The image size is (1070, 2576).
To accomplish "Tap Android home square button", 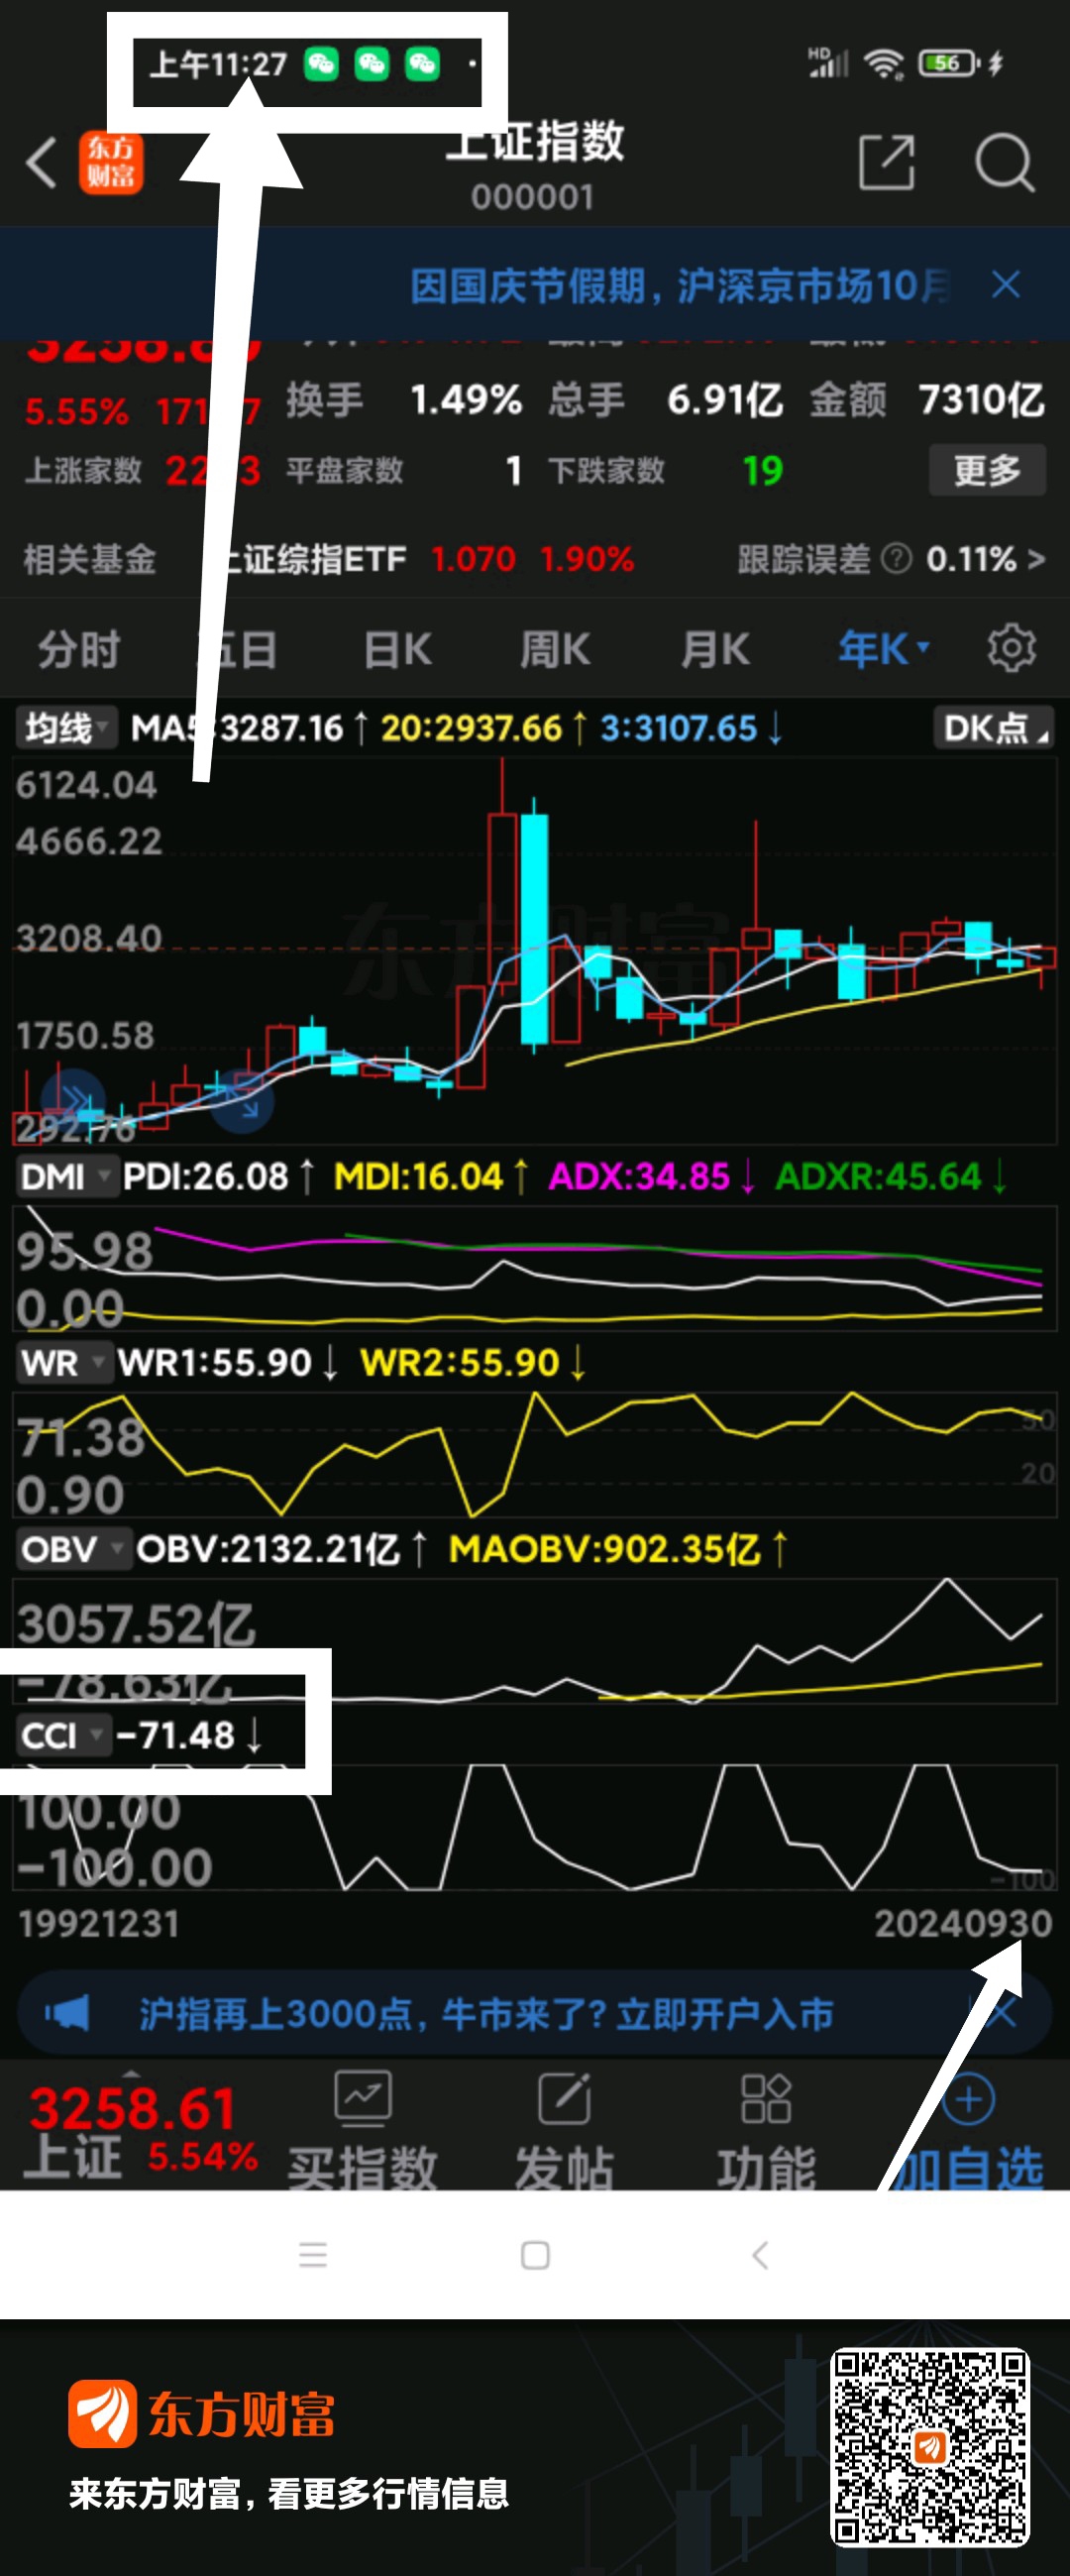I will point(535,2254).
